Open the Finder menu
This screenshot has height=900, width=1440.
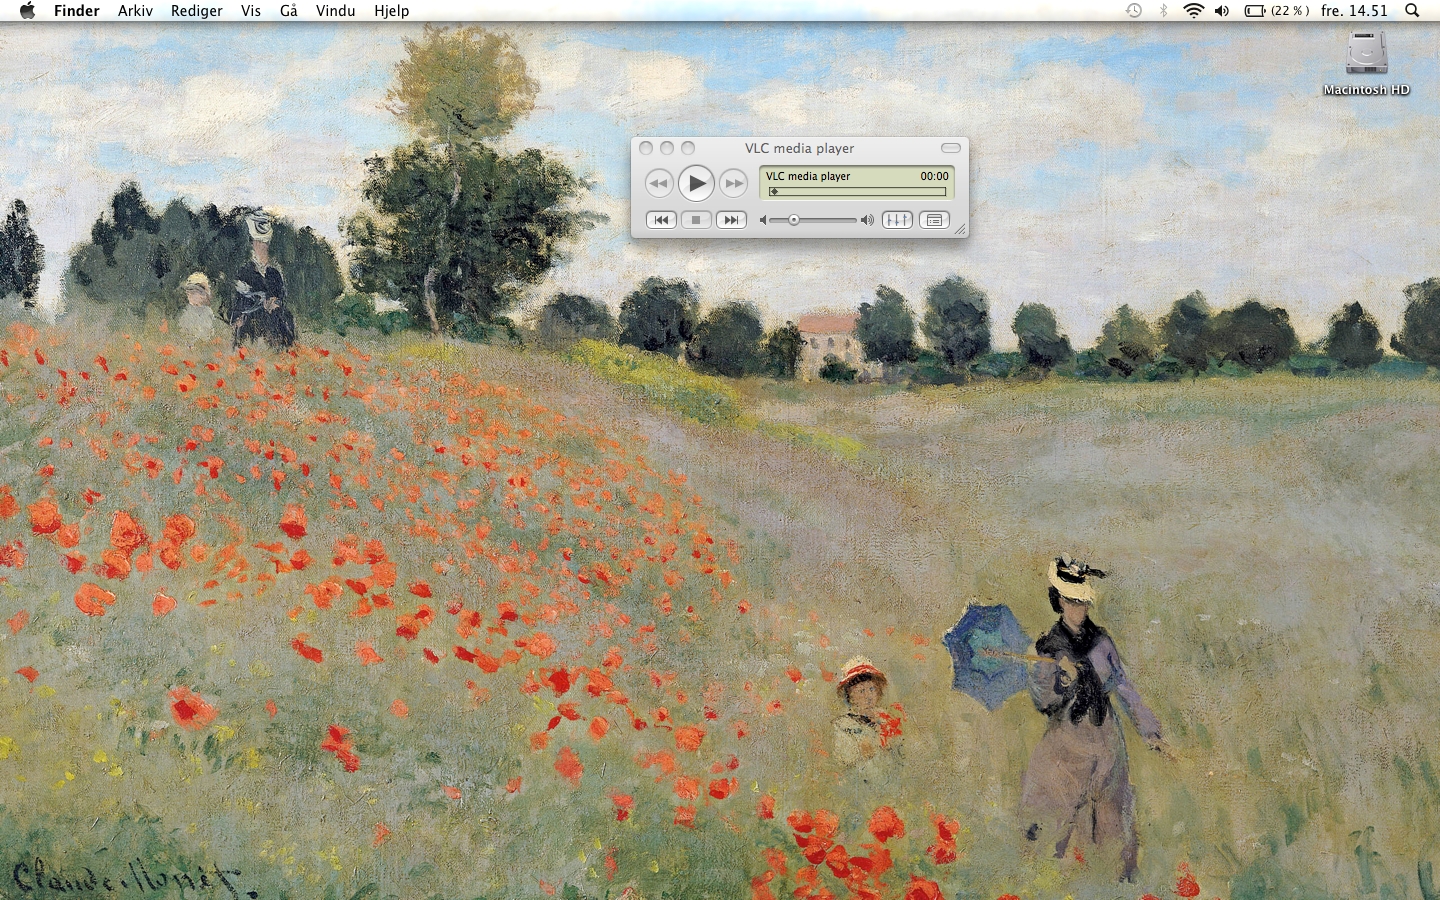(77, 11)
